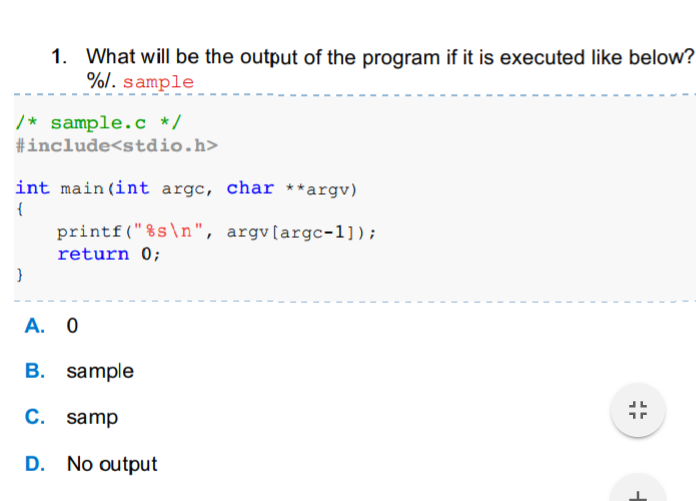Screen dimensions: 696x501
Task: Click the "#include<stdio.h>" line
Action: (116, 146)
